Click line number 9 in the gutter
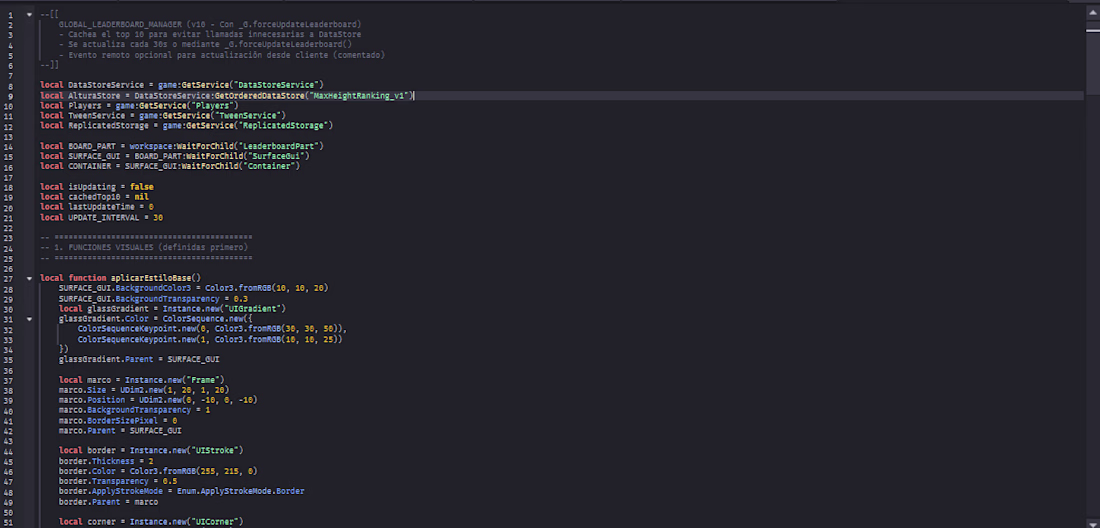 click(10, 96)
